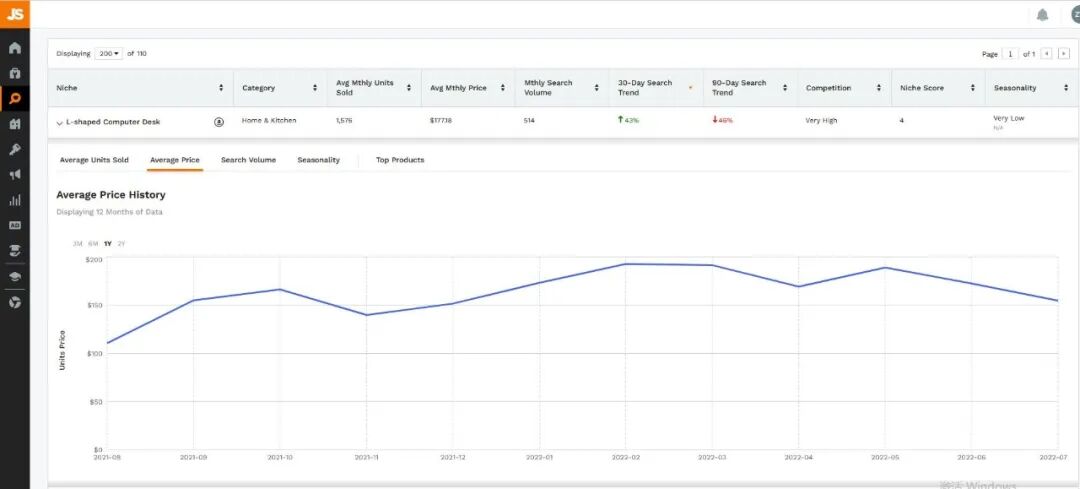Switch to Seasonality tab
Image resolution: width=1080 pixels, height=489 pixels.
tap(318, 160)
